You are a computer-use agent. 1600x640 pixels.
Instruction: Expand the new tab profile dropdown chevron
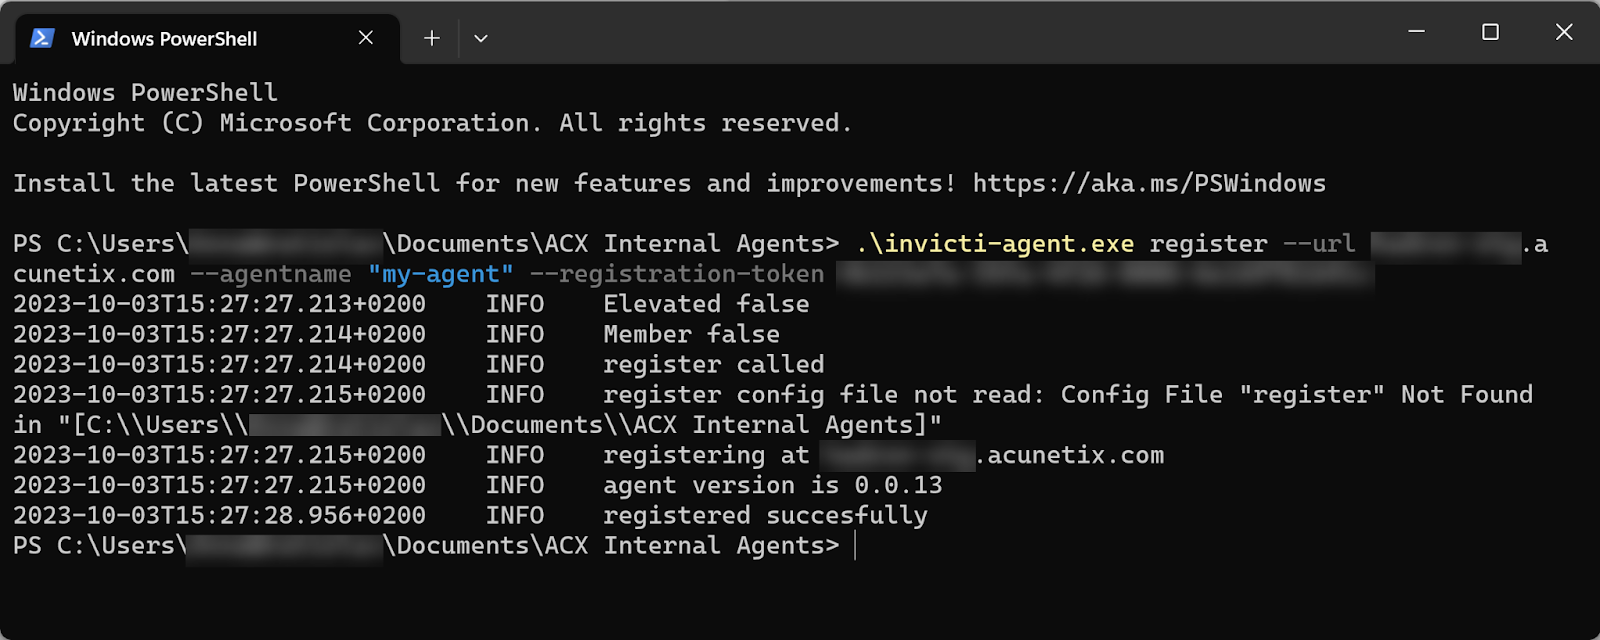pos(481,38)
